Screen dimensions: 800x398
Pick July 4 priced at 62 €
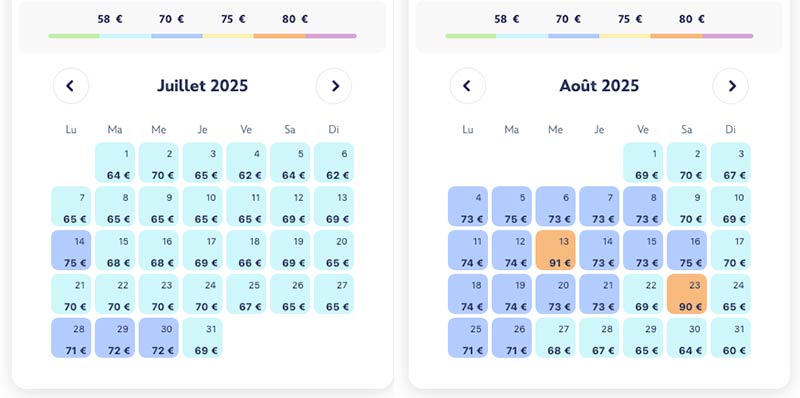246,162
